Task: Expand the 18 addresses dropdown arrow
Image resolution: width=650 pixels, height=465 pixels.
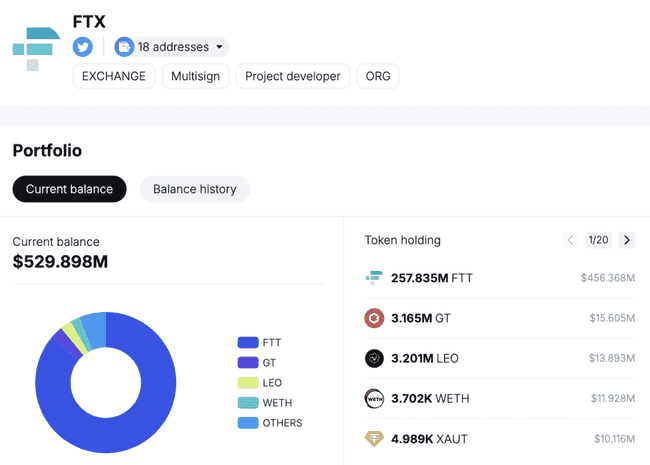Action: click(219, 47)
